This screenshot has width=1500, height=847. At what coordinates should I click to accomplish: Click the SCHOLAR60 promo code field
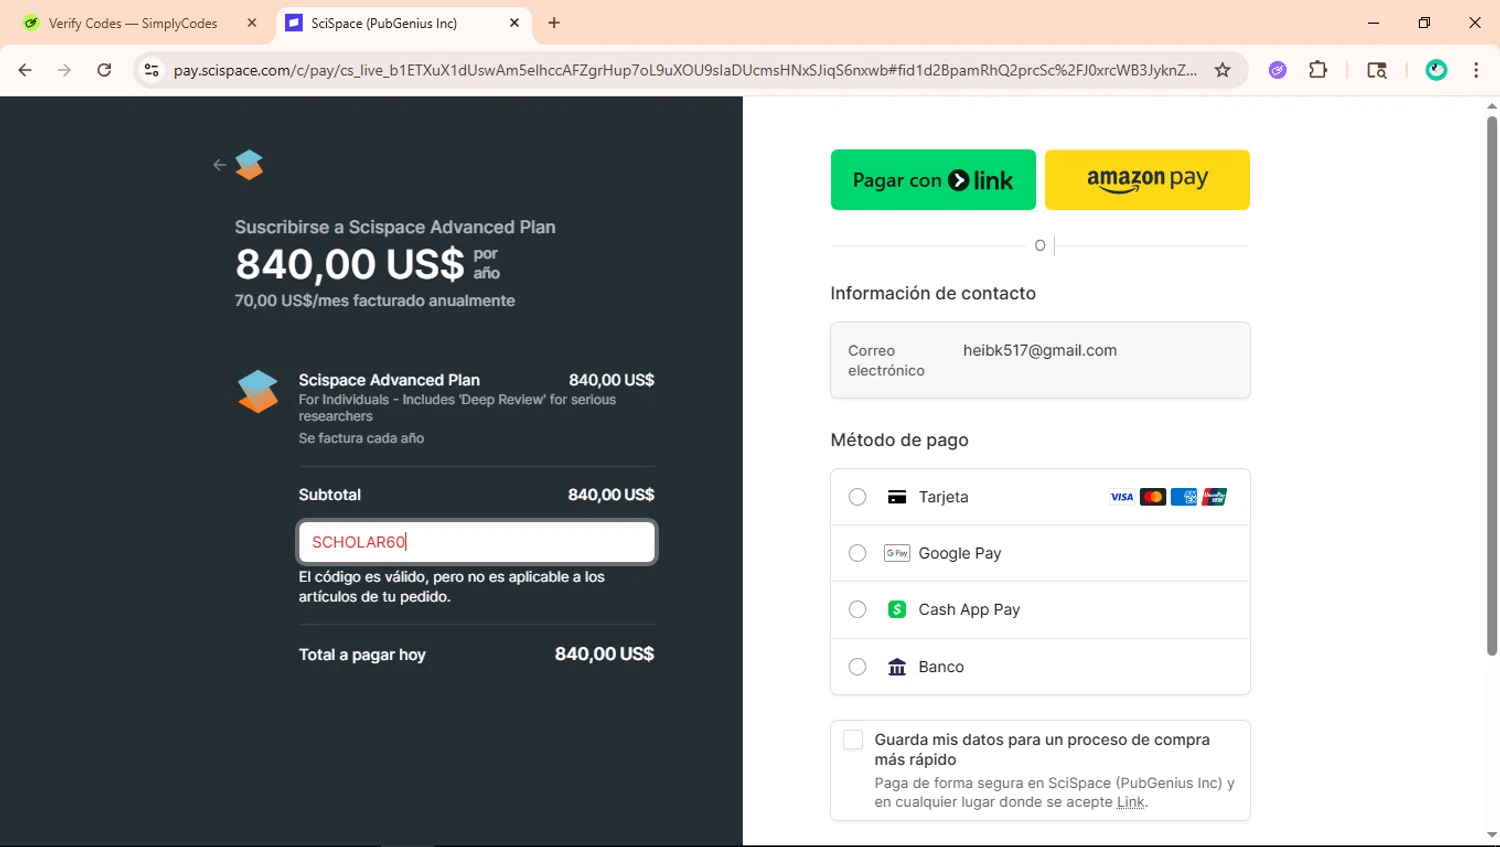477,542
